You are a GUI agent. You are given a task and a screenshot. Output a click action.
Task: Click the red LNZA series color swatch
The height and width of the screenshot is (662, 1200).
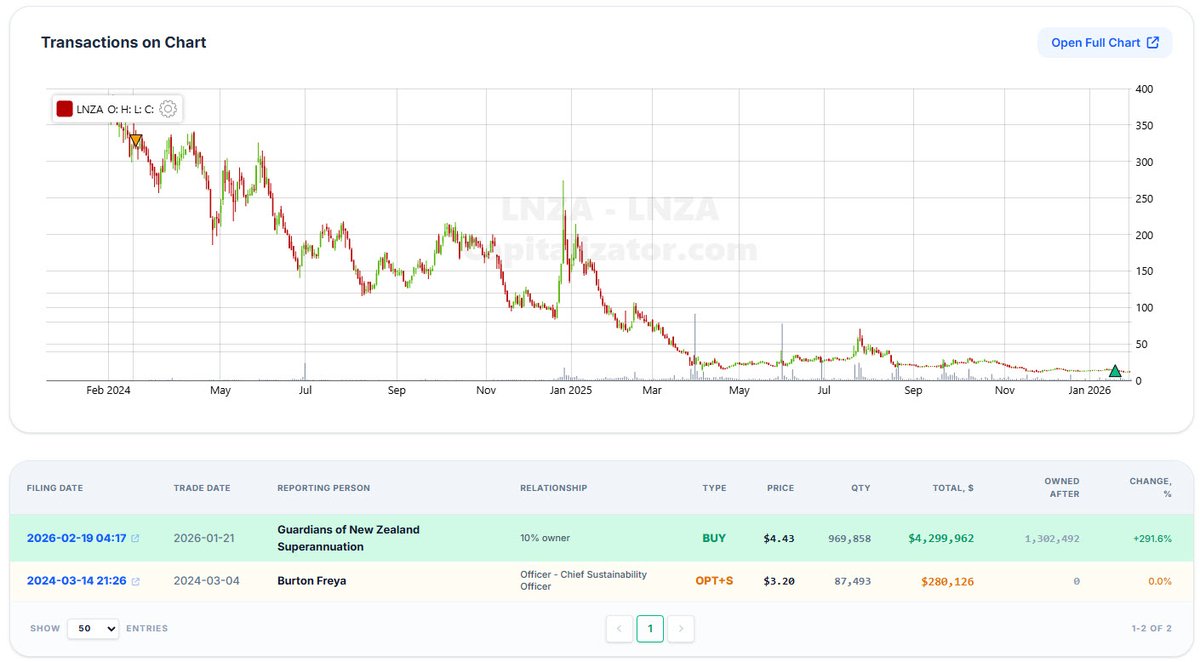[x=64, y=109]
